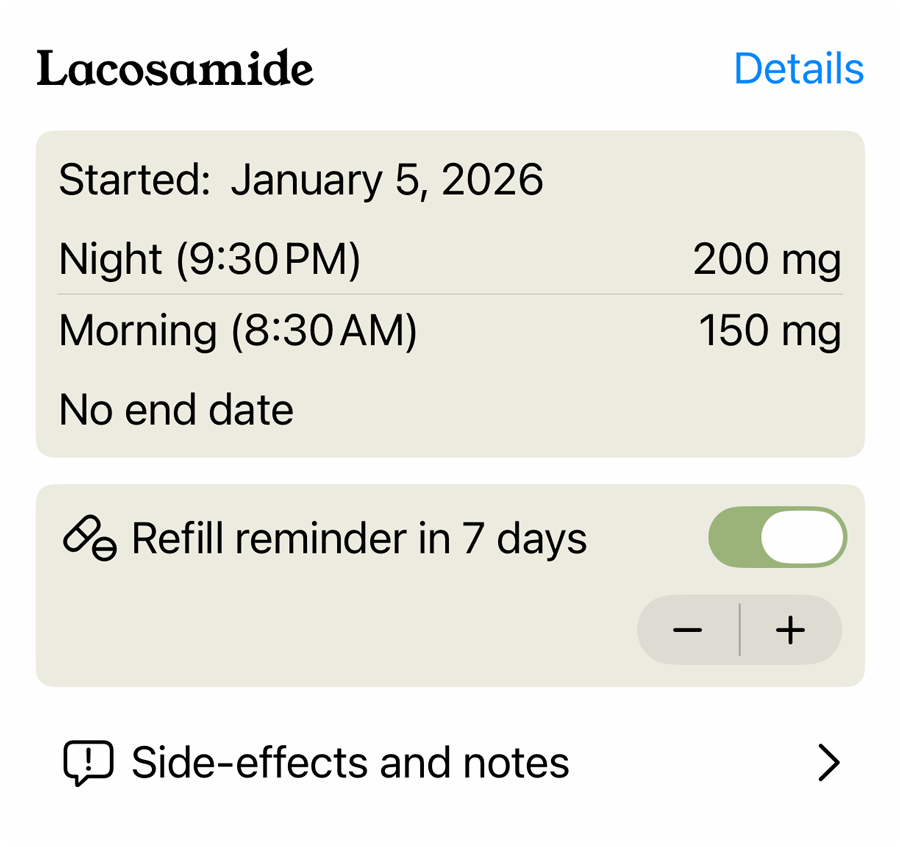Screen dimensions: 900x847
Task: Click the side-effects speech bubble icon
Action: (x=88, y=763)
